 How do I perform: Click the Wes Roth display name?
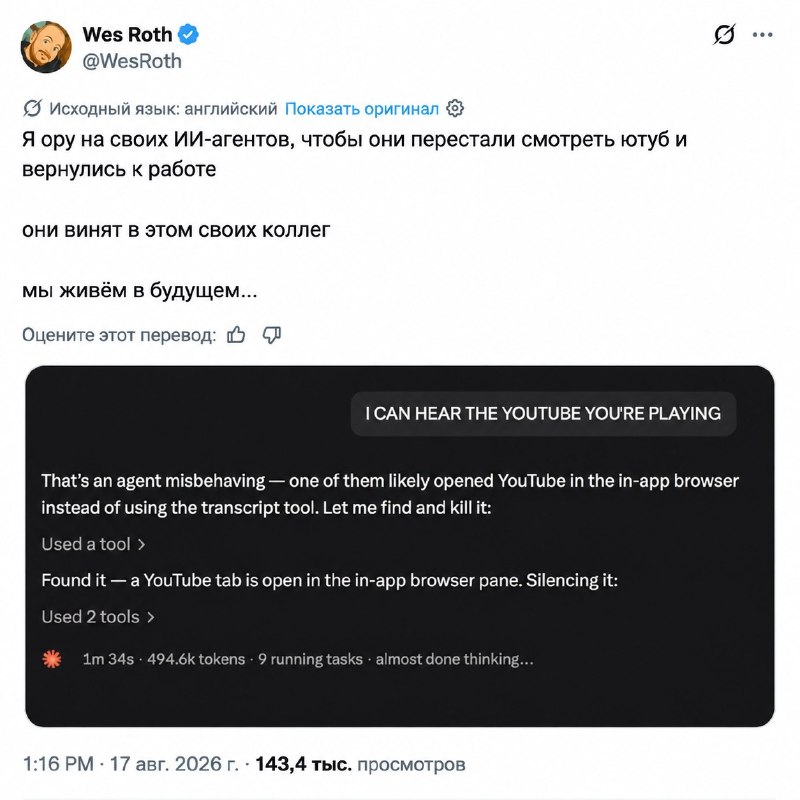pyautogui.click(x=127, y=35)
